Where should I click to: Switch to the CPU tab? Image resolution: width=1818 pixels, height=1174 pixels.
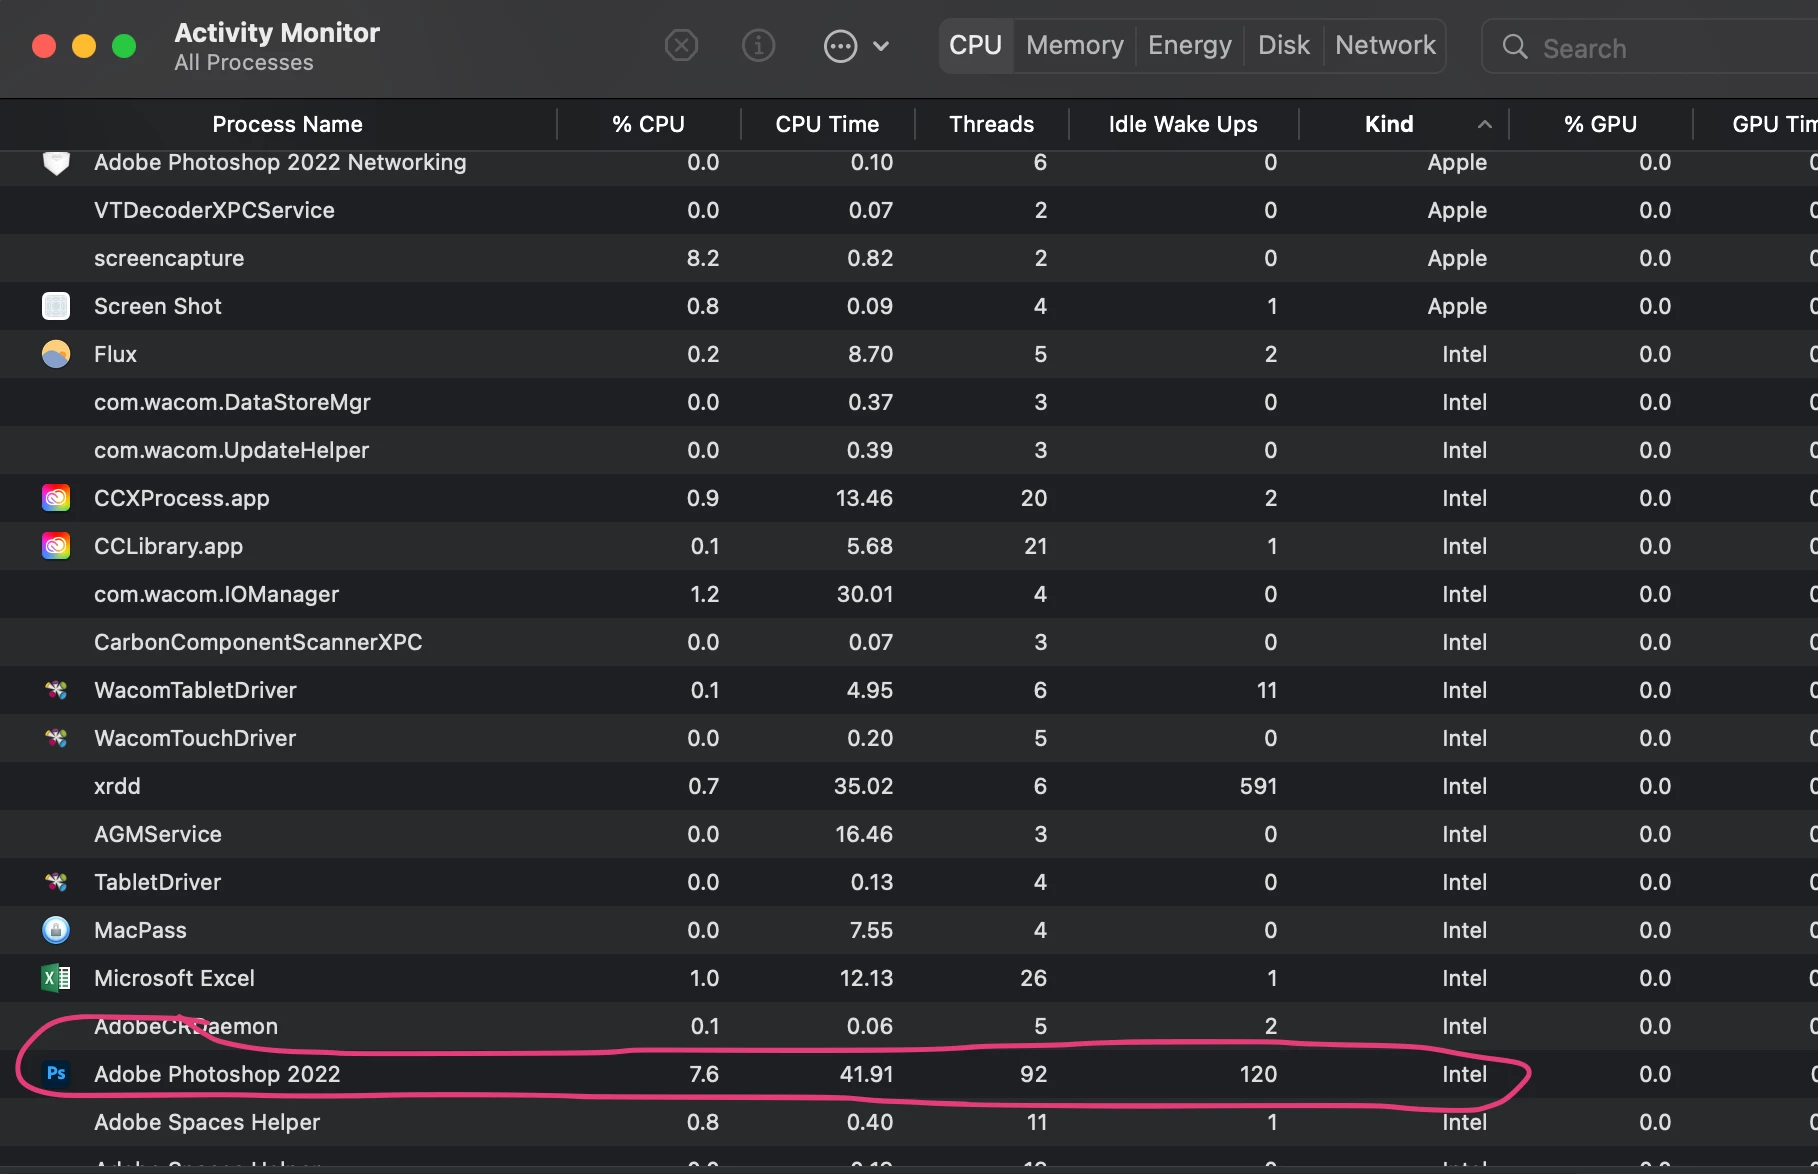click(975, 45)
